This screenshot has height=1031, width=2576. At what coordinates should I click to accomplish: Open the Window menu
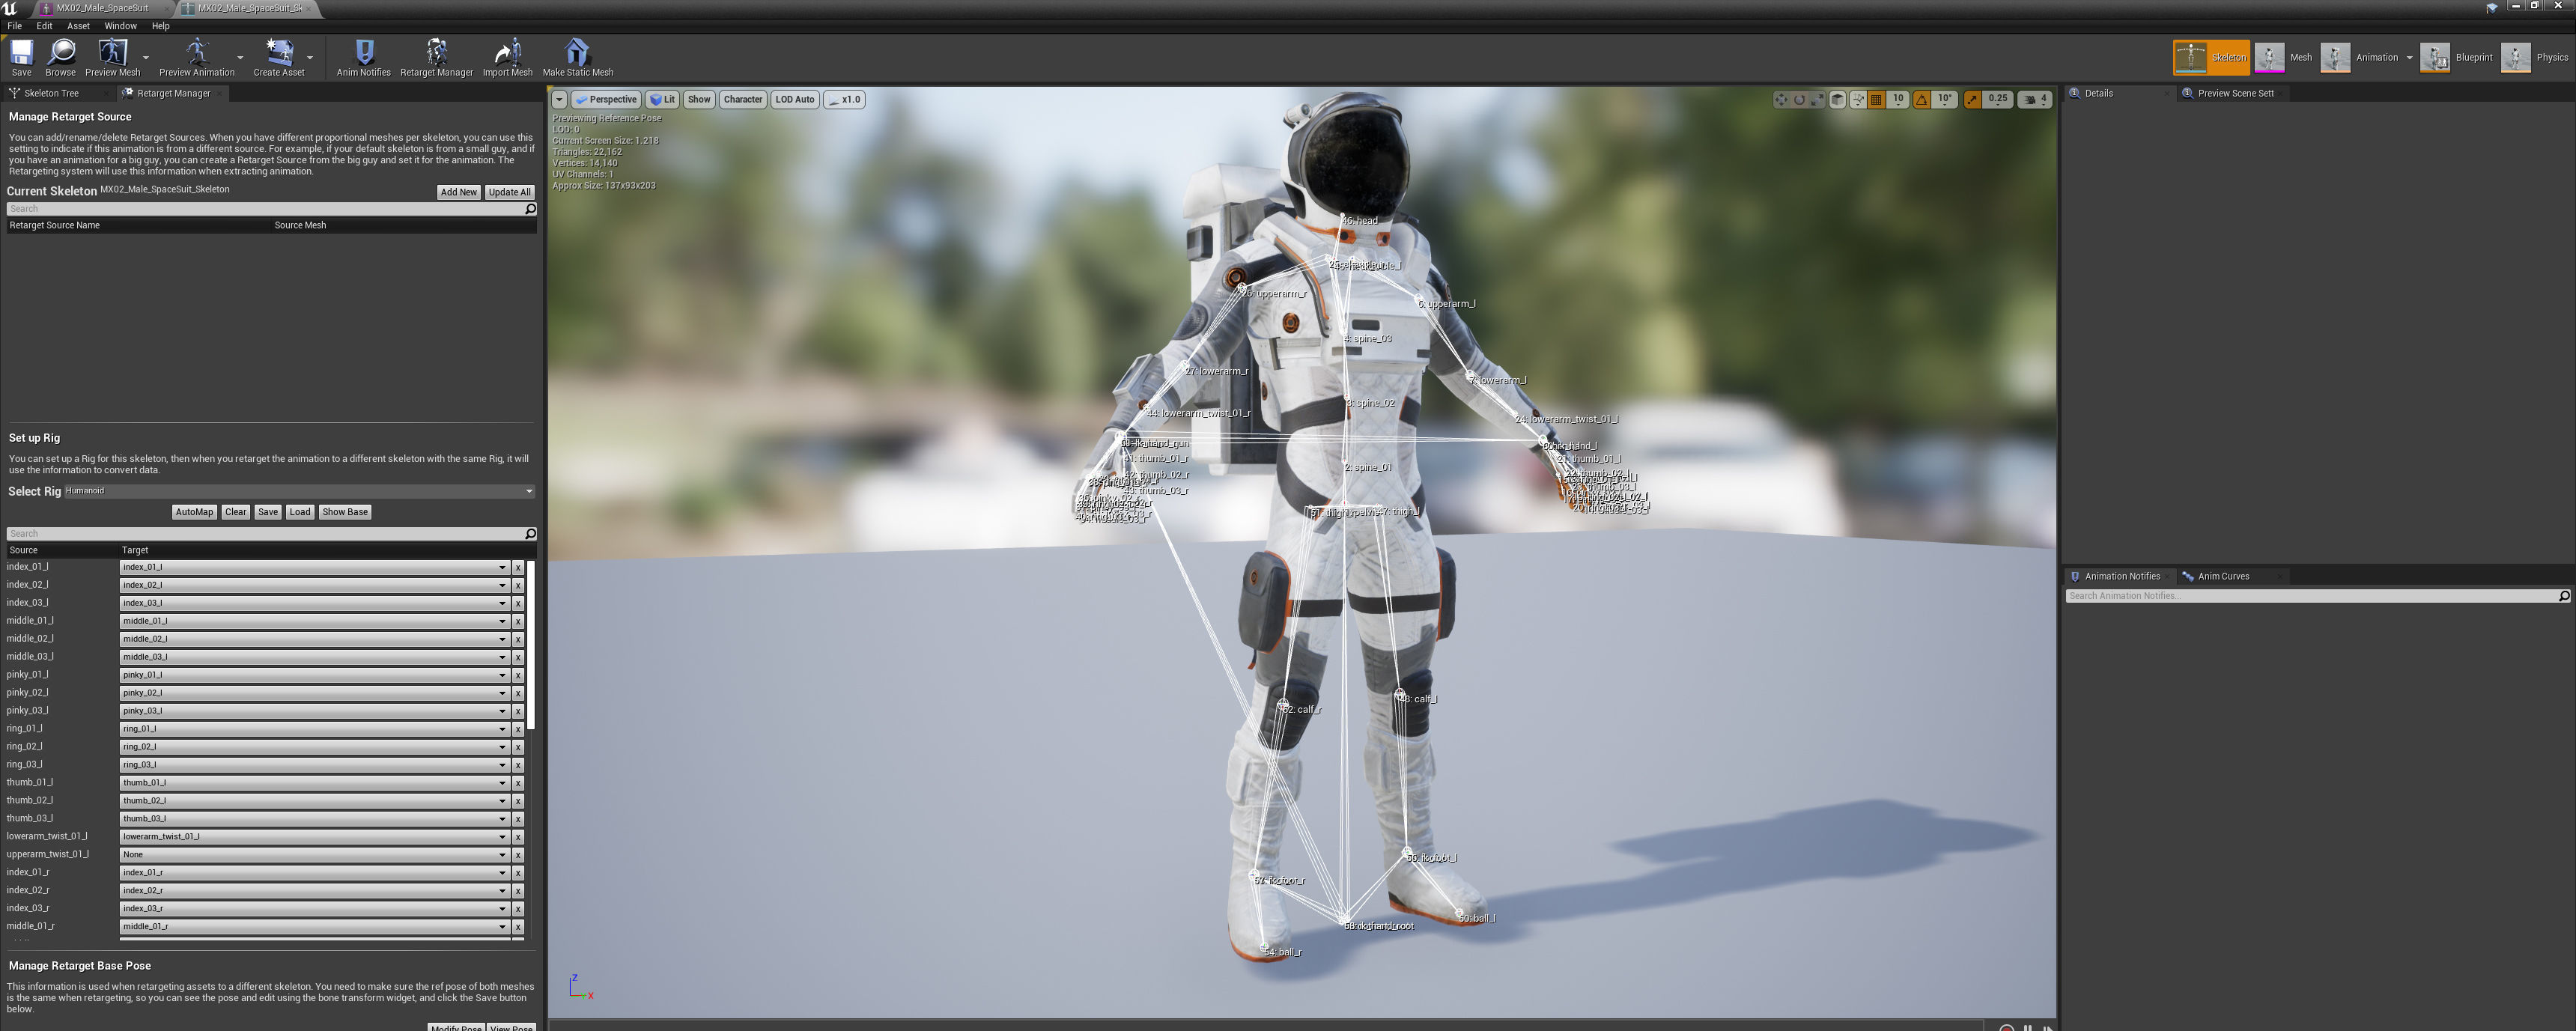[120, 26]
